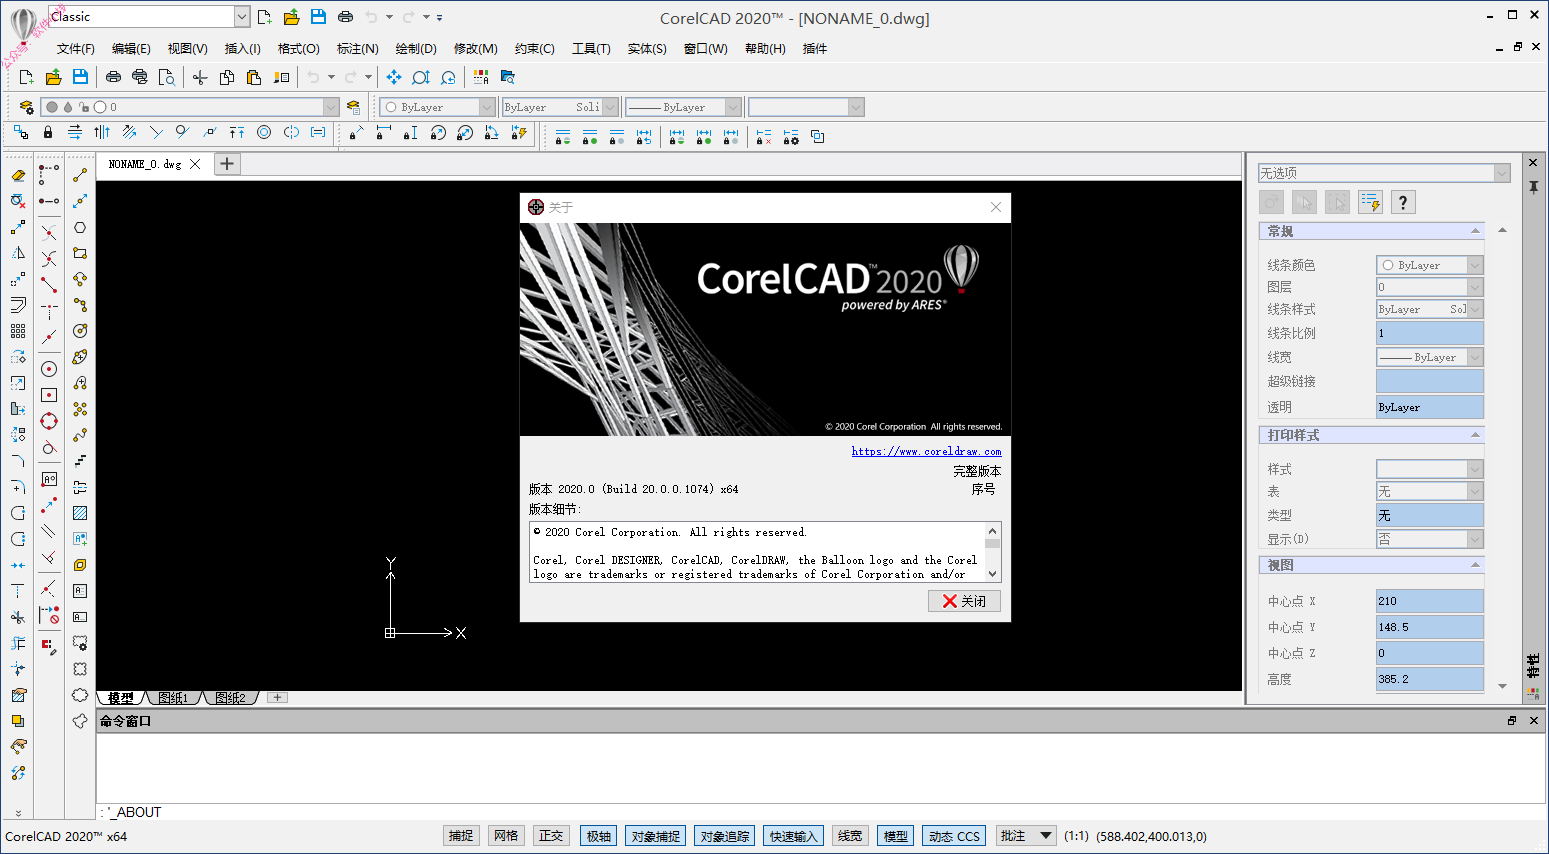Toggle 极轴 polar mode
1549x854 pixels.
pos(599,836)
